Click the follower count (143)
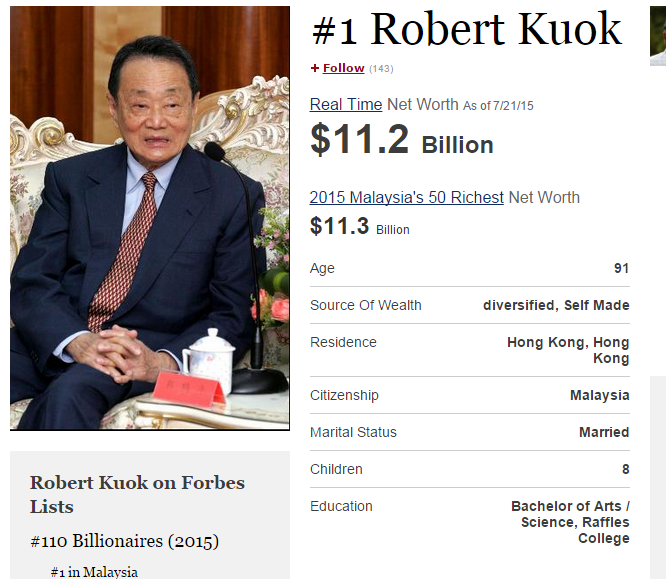 coord(381,69)
